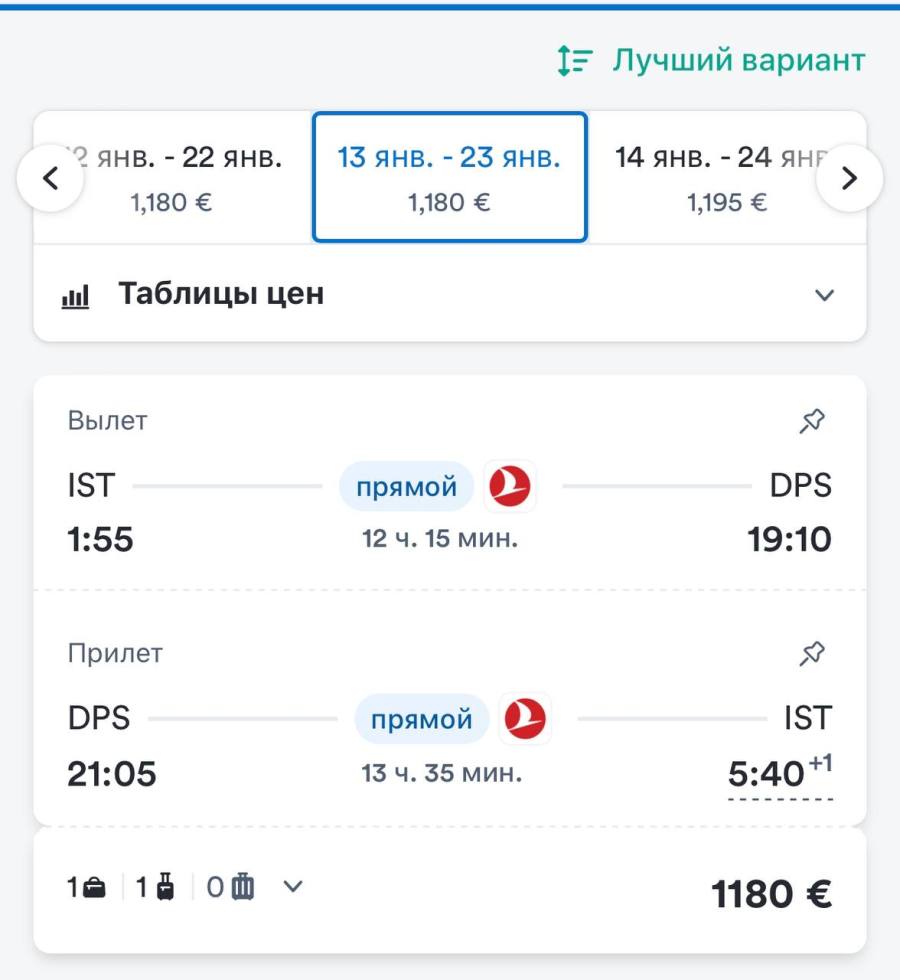Pin the Прилет return flight
This screenshot has height=980, width=900.
coord(812,654)
